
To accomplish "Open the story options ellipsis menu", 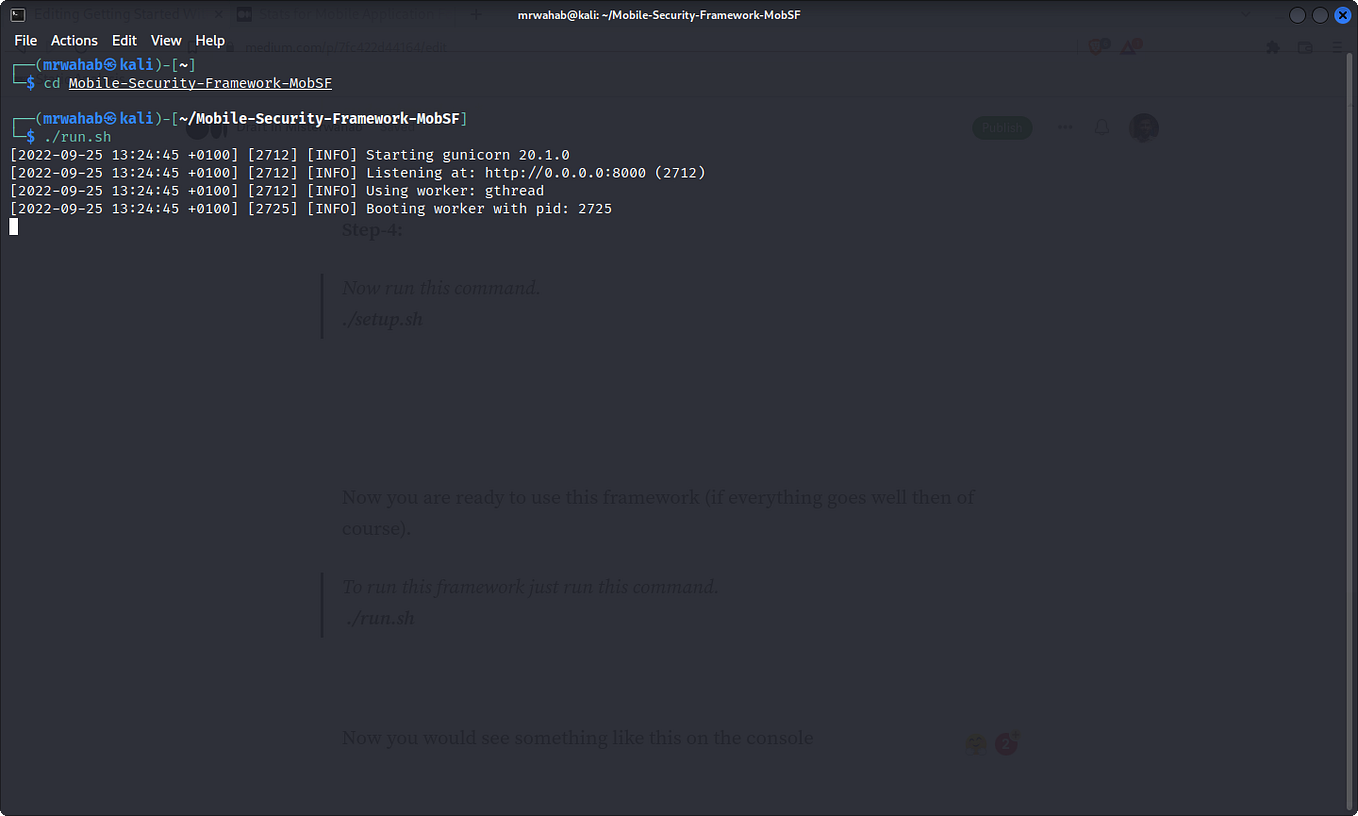I will 1064,127.
